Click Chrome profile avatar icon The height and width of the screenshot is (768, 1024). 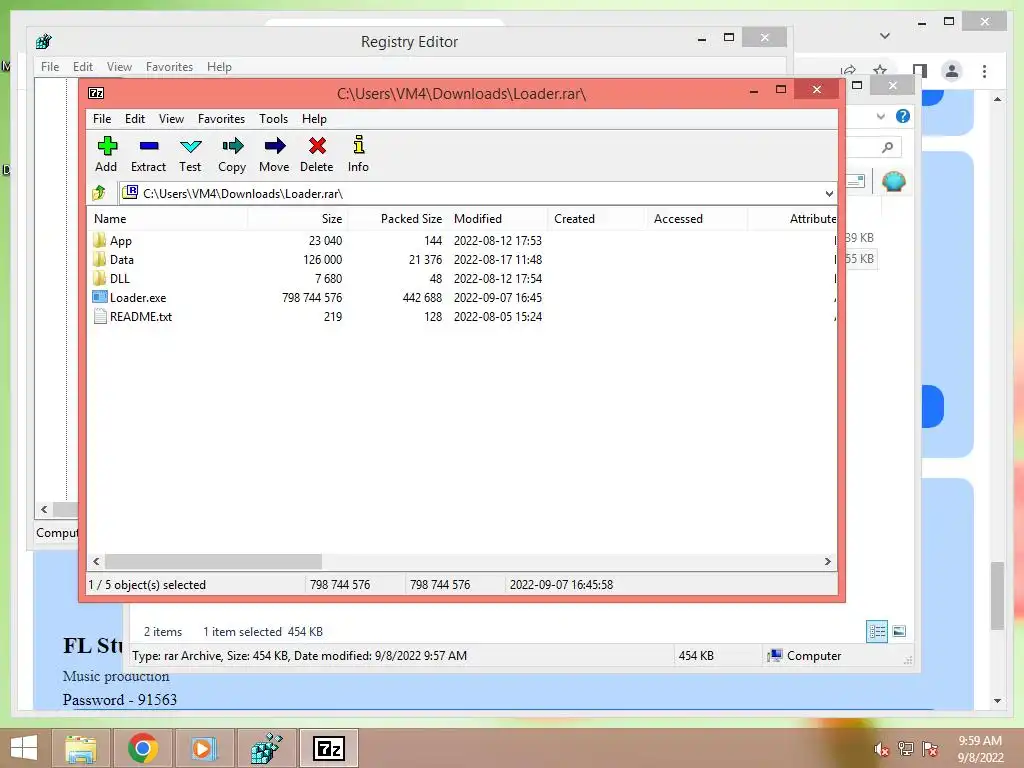[x=952, y=71]
